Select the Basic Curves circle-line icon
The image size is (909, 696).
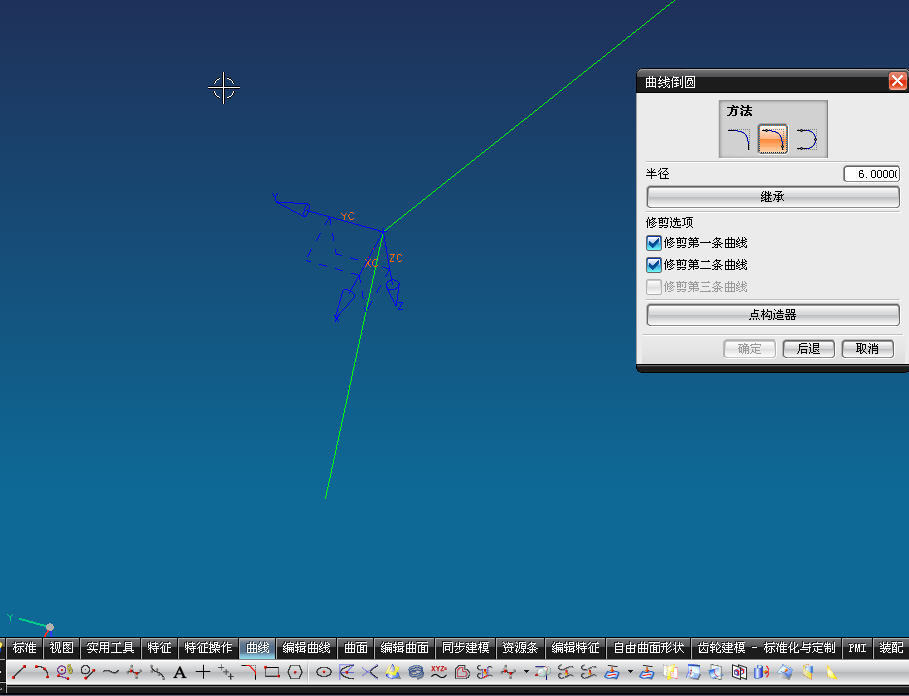[x=88, y=672]
